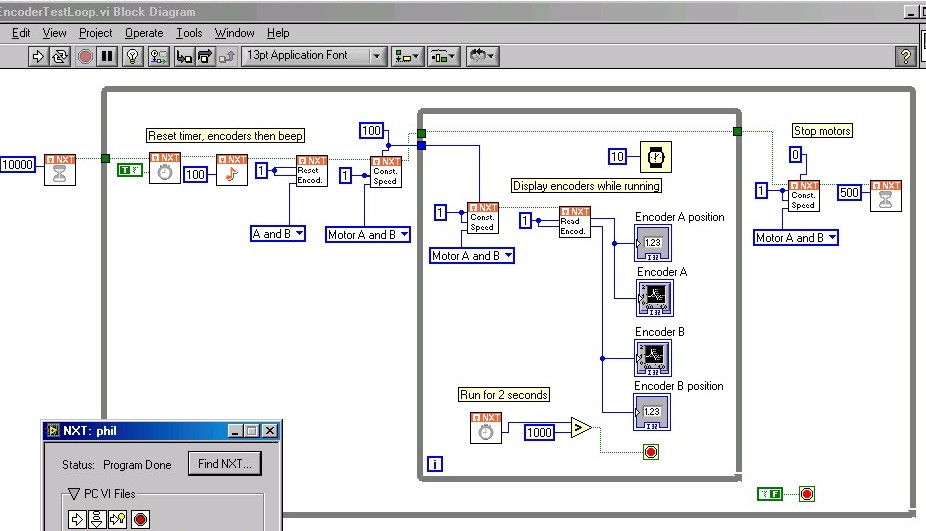Select the Encoder B position numeric indicator
The image size is (926, 531).
pos(651,412)
